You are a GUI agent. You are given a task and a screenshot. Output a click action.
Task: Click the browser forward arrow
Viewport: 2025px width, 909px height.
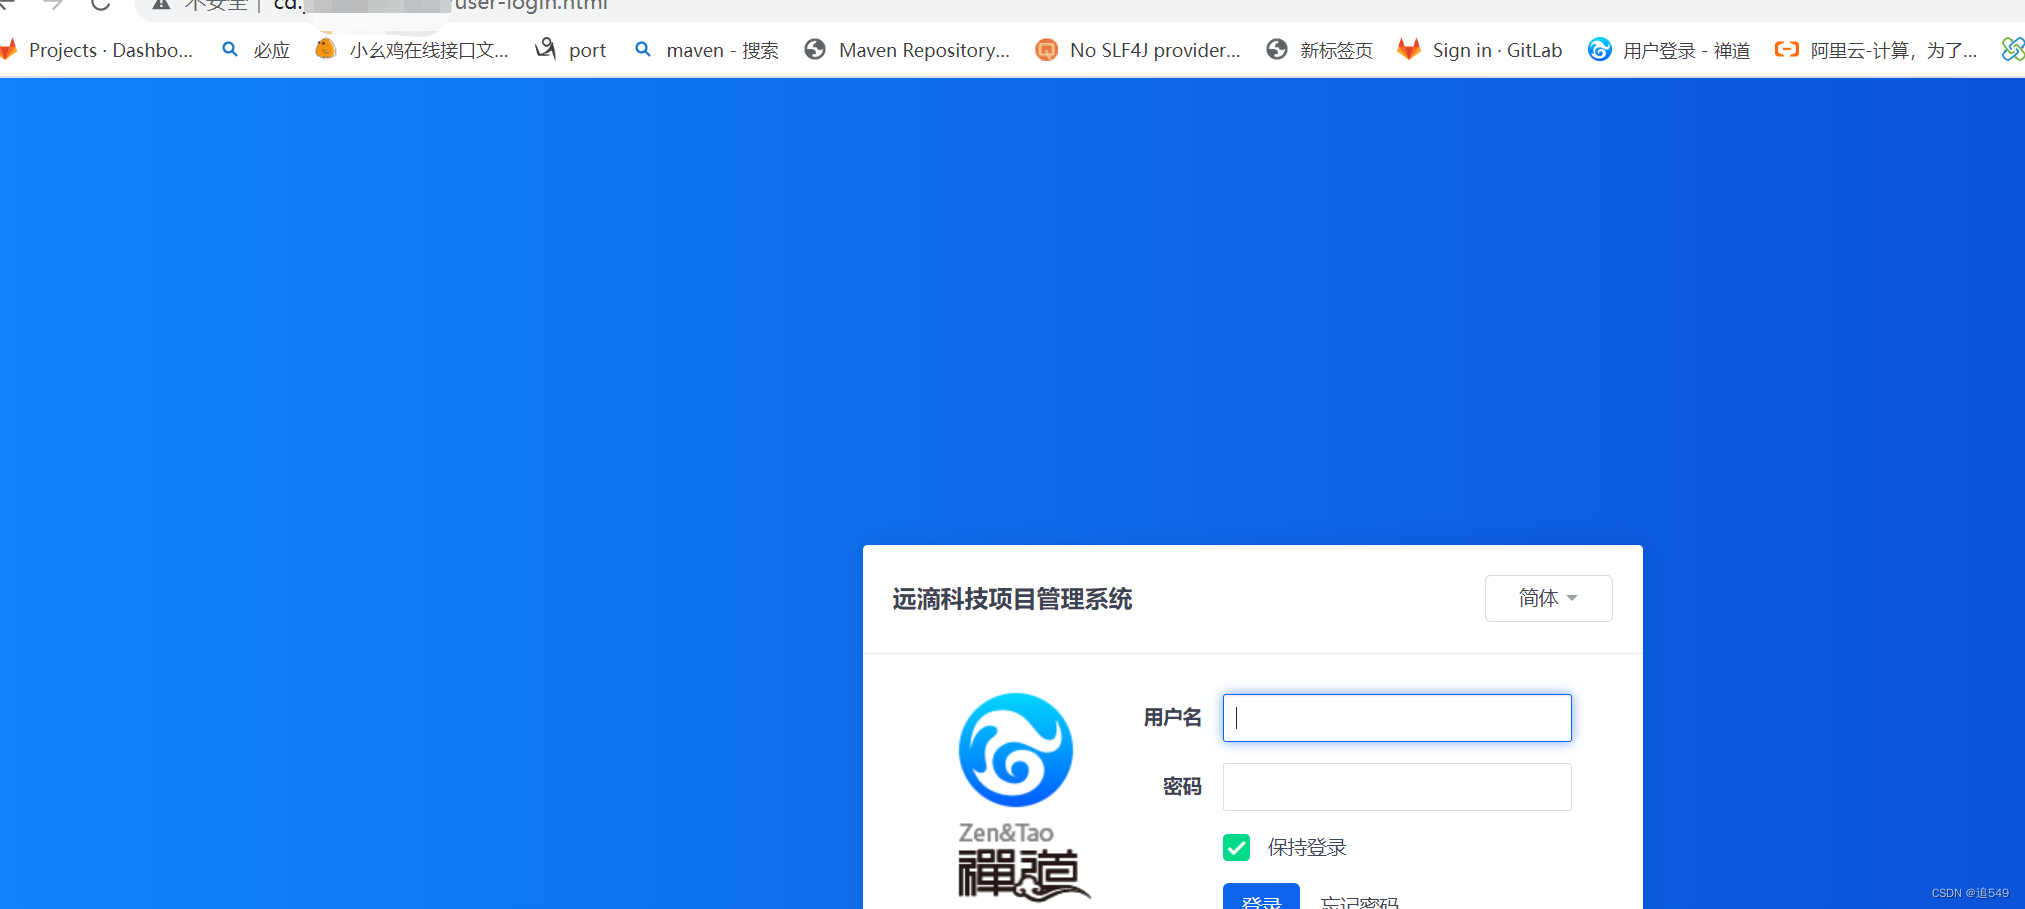point(53,4)
